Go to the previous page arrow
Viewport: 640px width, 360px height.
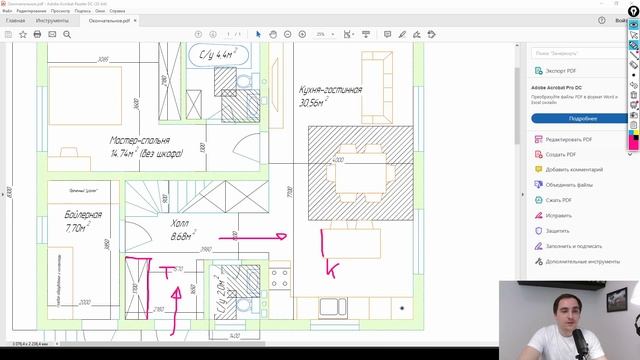click(198, 35)
